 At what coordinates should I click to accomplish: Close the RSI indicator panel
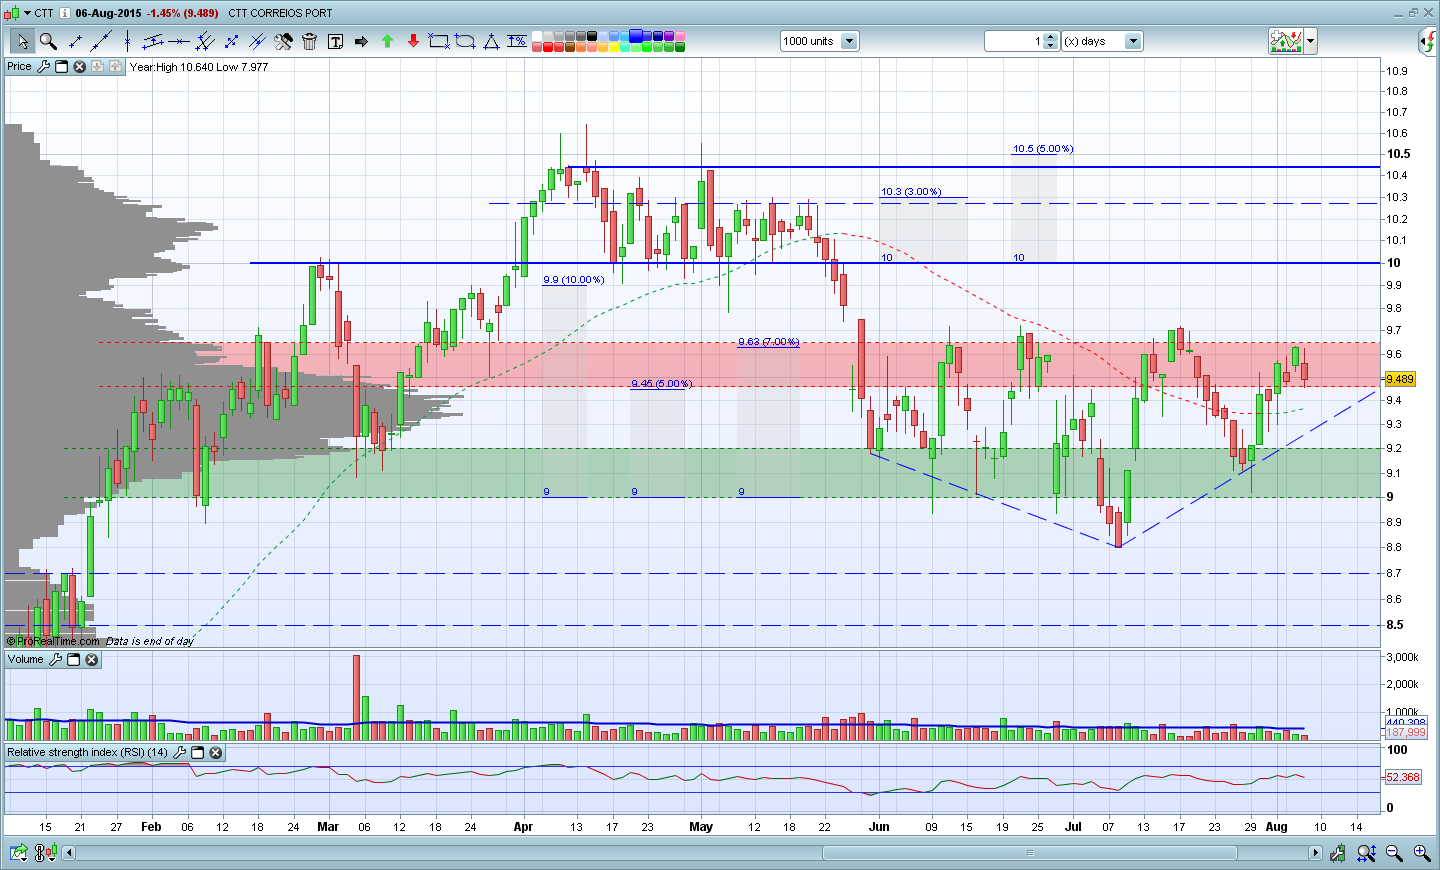215,752
